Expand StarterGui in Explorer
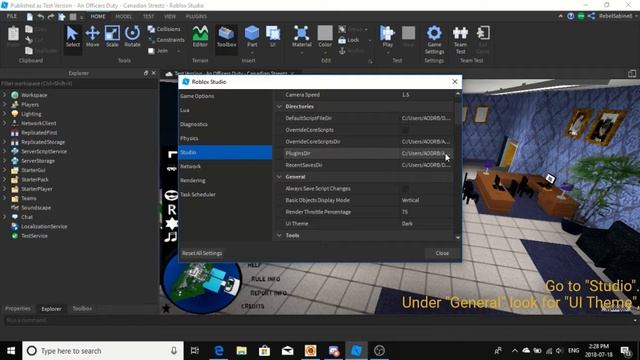 pyautogui.click(x=4, y=170)
